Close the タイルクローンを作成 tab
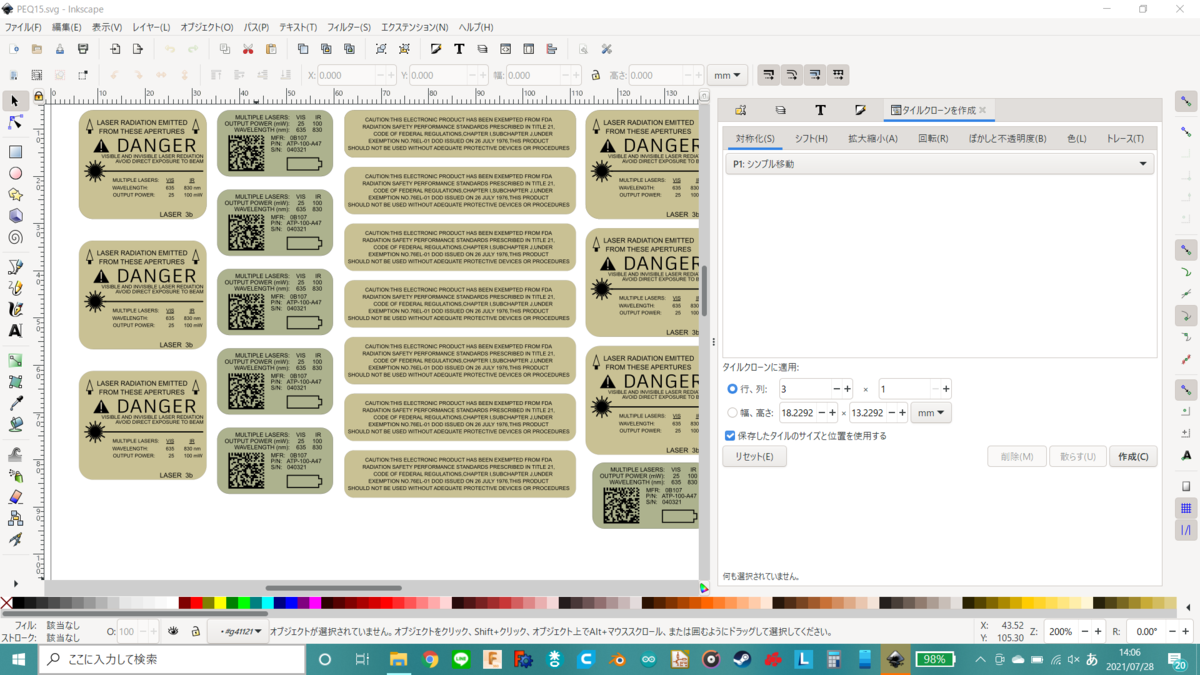 (983, 110)
